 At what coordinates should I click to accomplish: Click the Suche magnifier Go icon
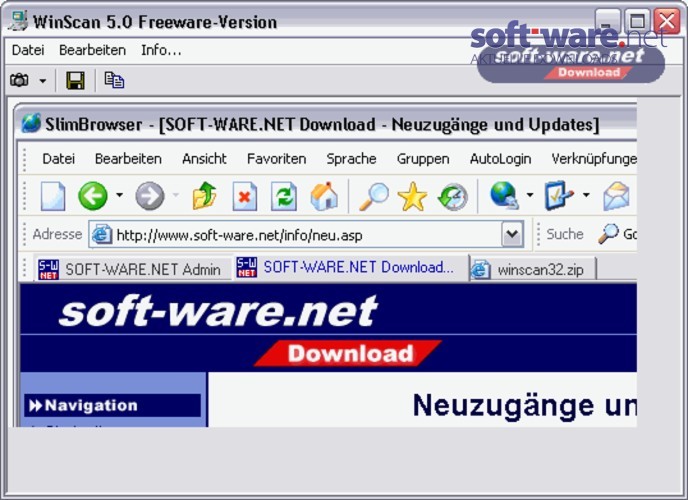608,234
